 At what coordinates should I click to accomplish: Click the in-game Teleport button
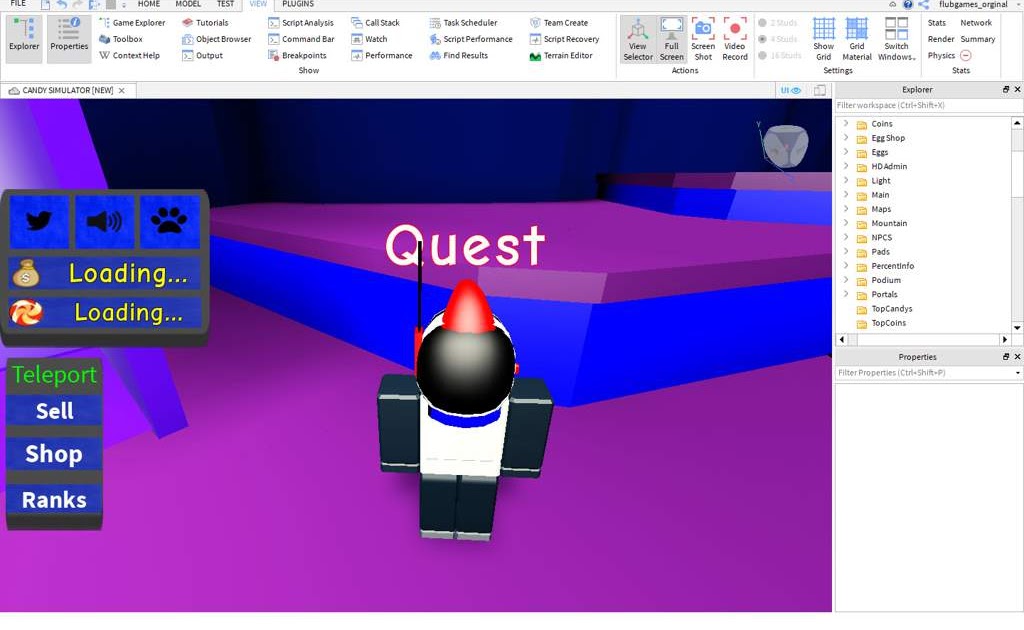54,375
